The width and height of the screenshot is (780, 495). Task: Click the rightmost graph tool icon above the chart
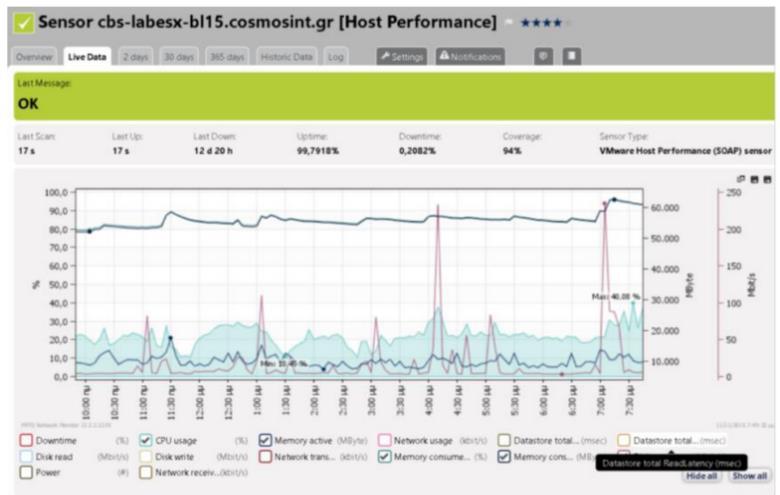click(x=768, y=179)
